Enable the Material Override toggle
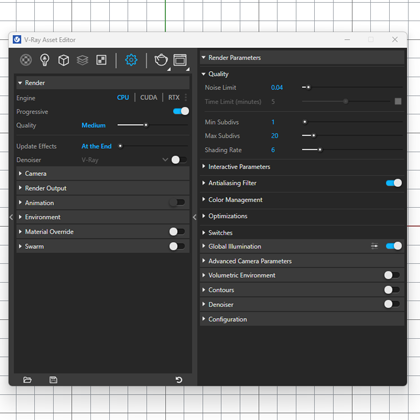This screenshot has height=420, width=420. (177, 231)
